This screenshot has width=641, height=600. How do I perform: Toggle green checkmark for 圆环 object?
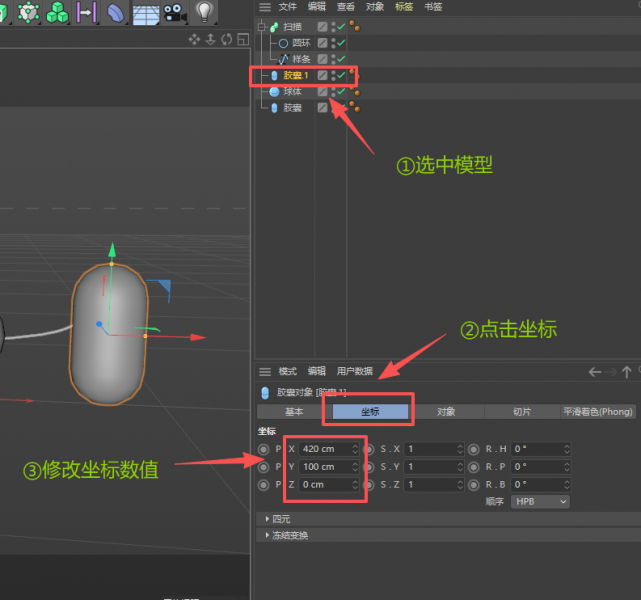[341, 43]
